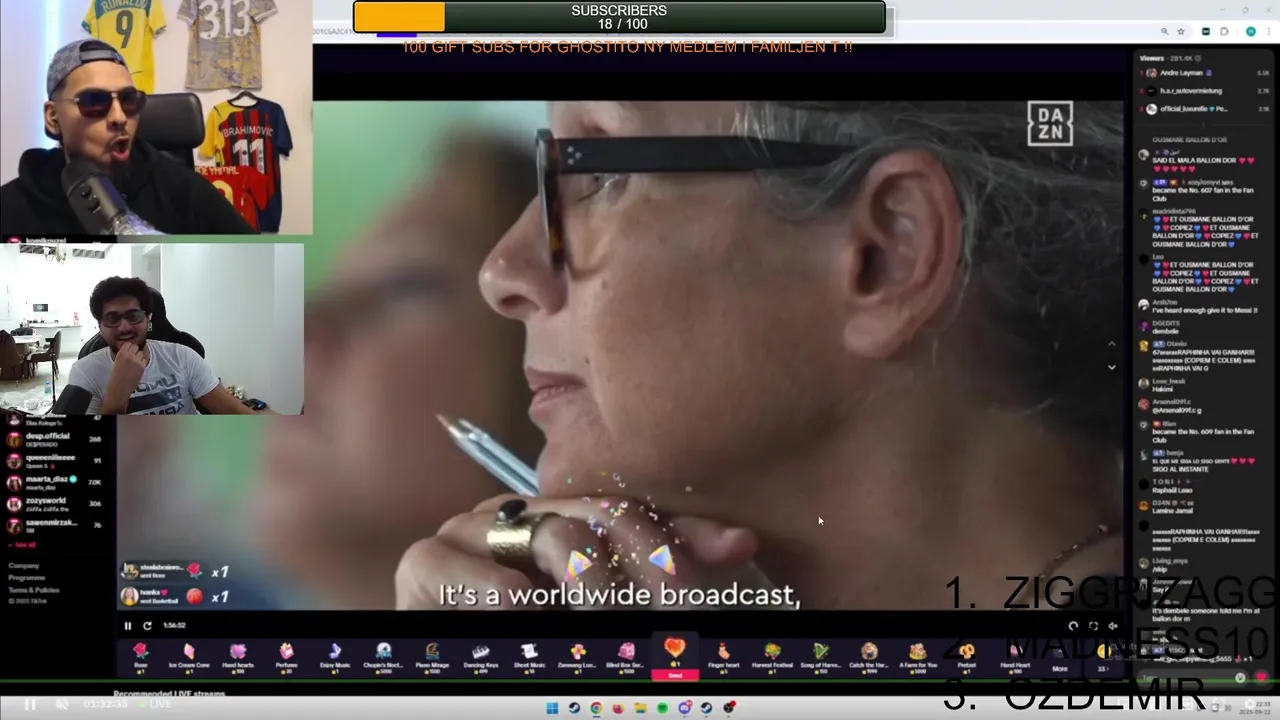Click the DAZN logo on the video
Image resolution: width=1280 pixels, height=720 pixels.
(1050, 123)
